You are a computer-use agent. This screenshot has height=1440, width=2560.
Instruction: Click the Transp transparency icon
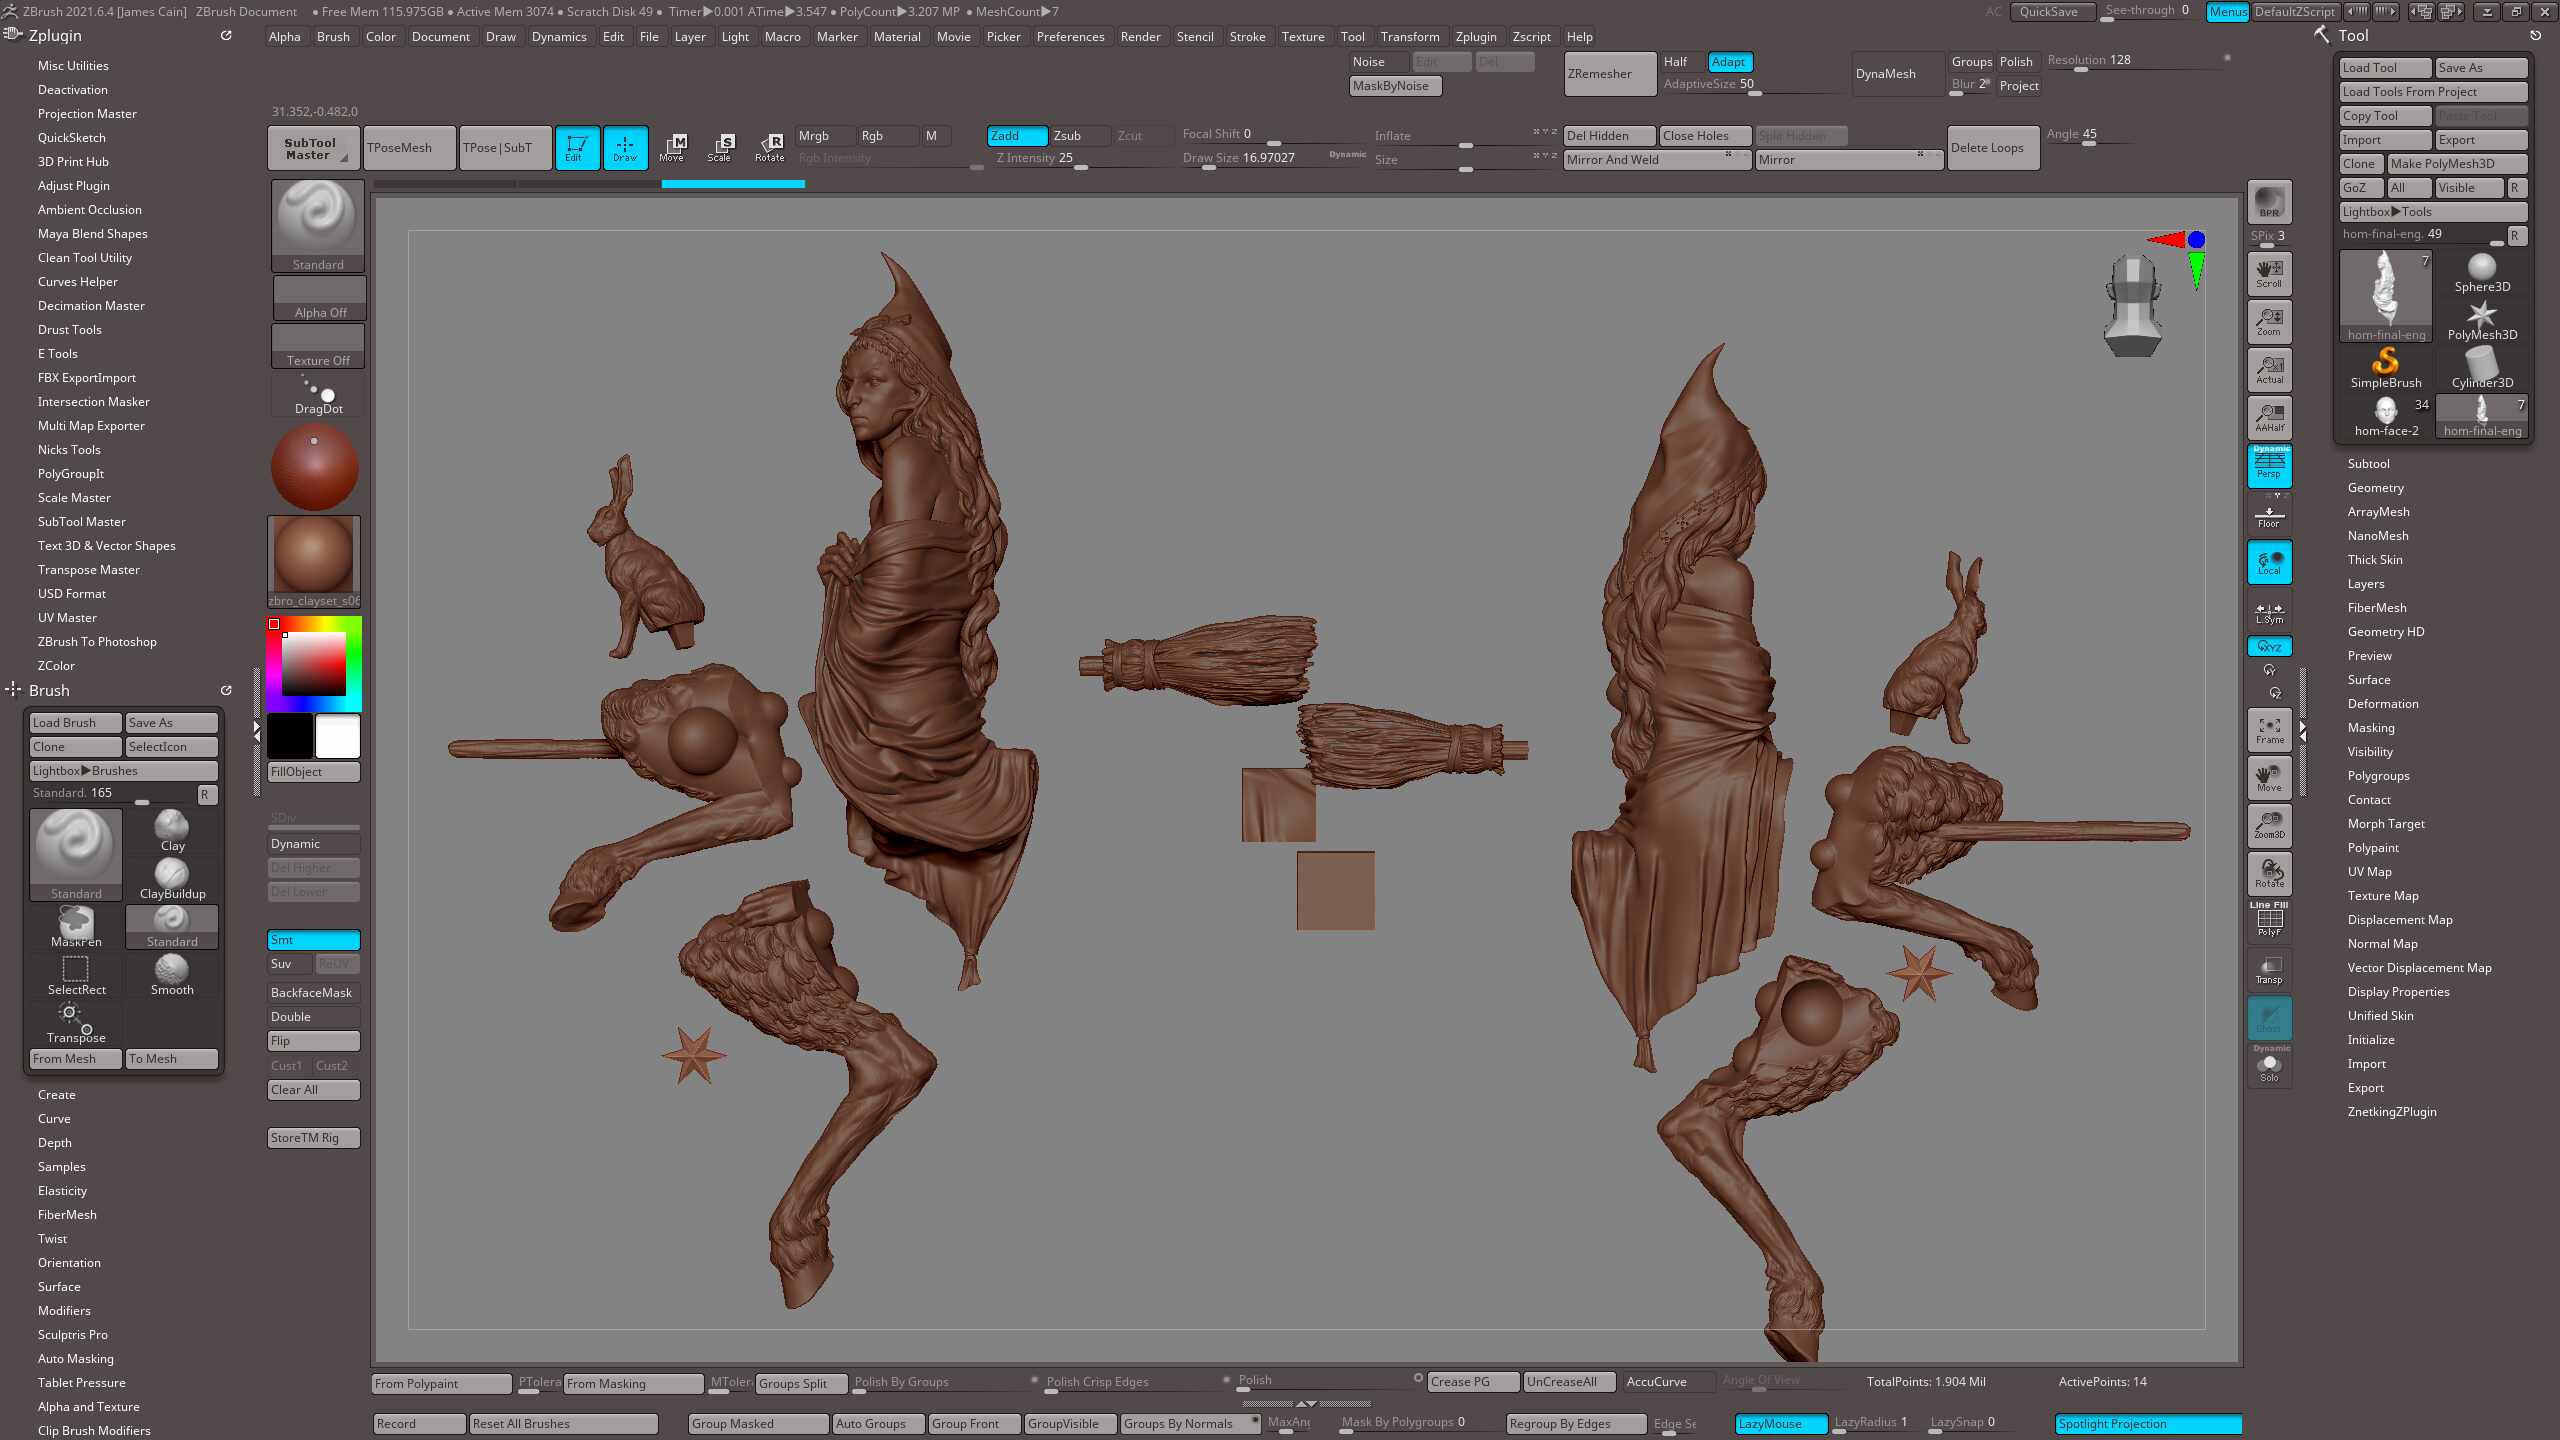[x=2269, y=969]
